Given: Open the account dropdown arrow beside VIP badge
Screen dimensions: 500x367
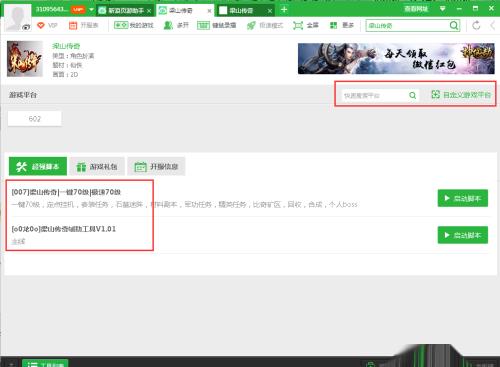Looking at the screenshot, I should [x=91, y=10].
